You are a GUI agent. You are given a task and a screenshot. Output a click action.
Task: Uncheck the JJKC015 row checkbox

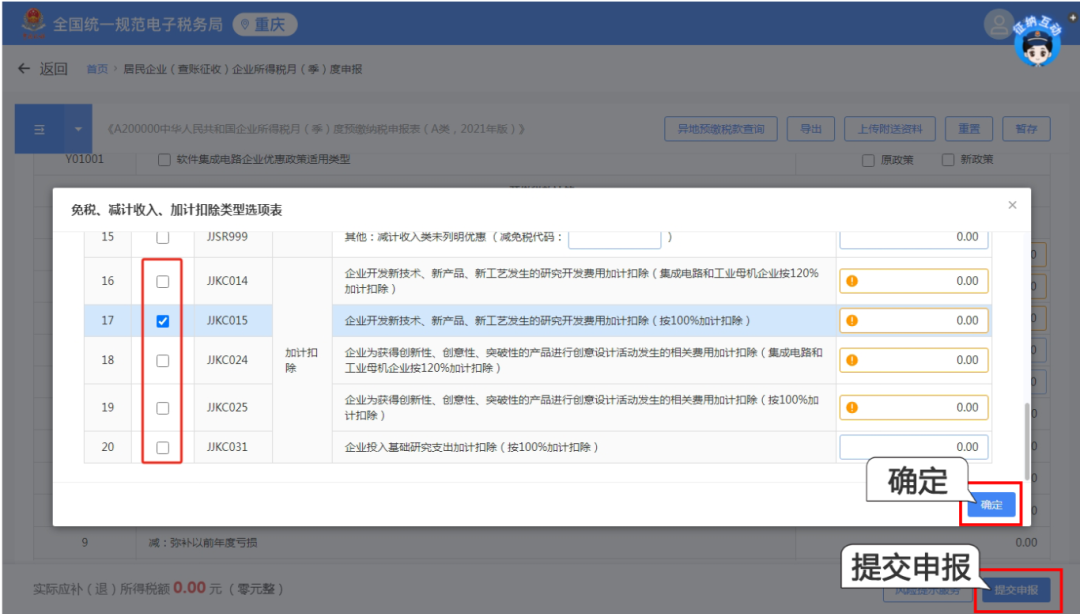[163, 321]
